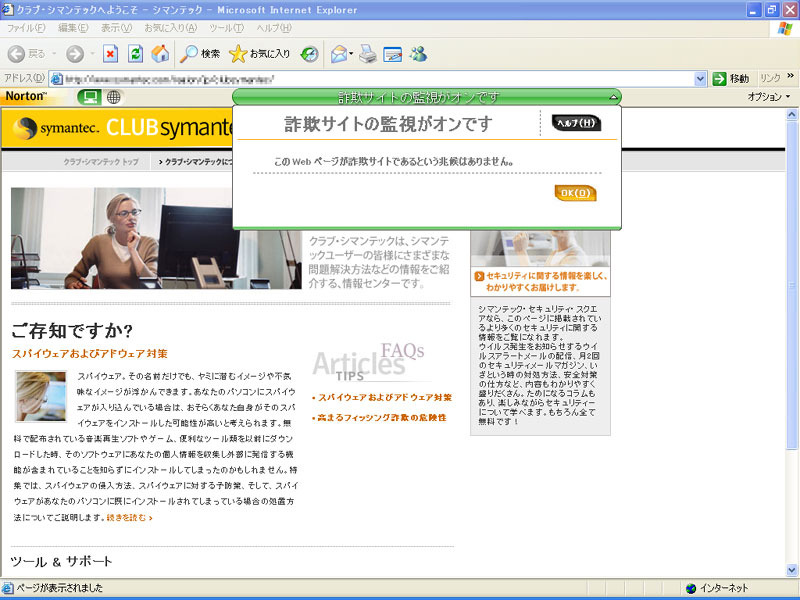
Task: Click in the address URL field
Action: tap(378, 79)
